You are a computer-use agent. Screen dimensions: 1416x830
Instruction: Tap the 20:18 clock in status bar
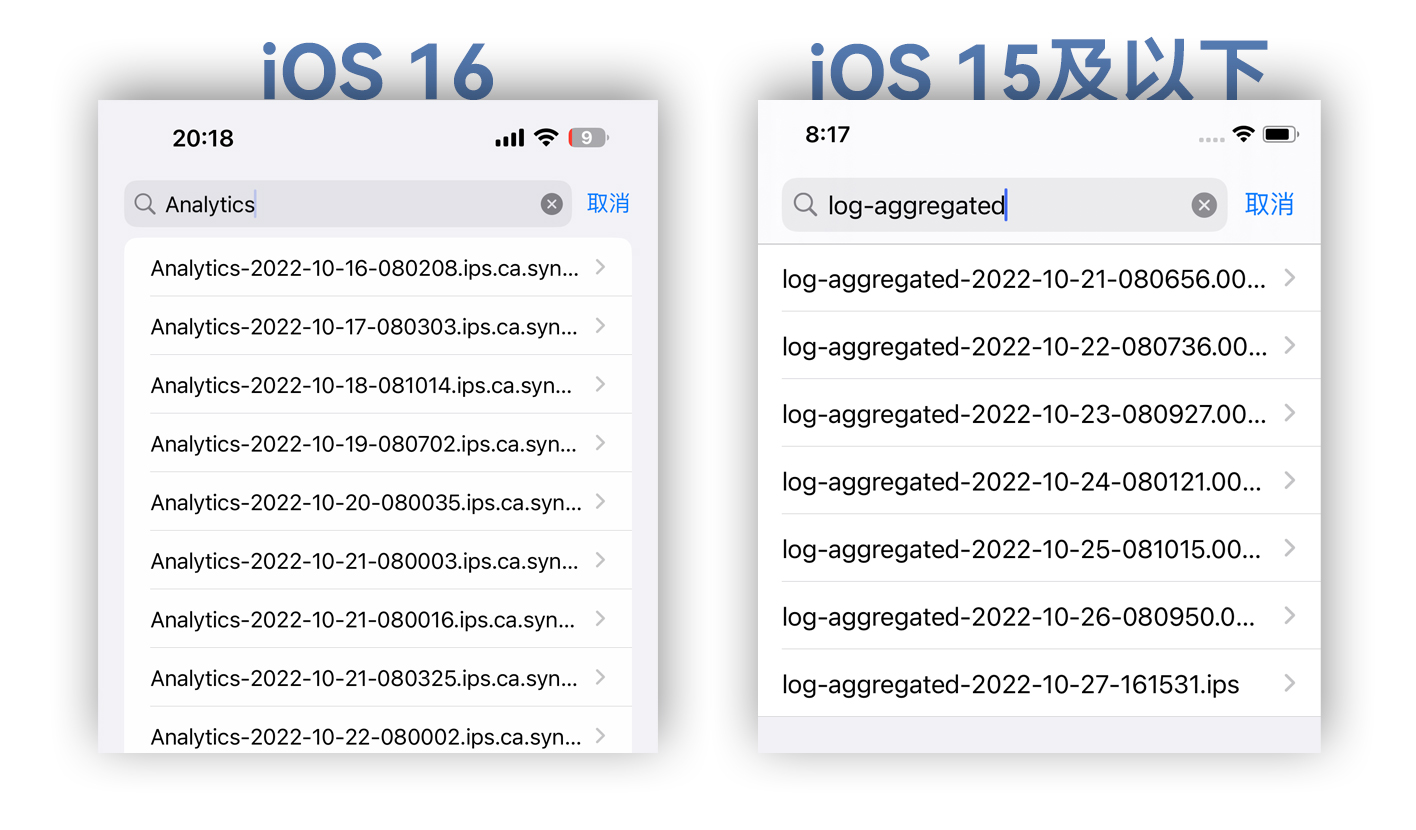click(x=203, y=138)
